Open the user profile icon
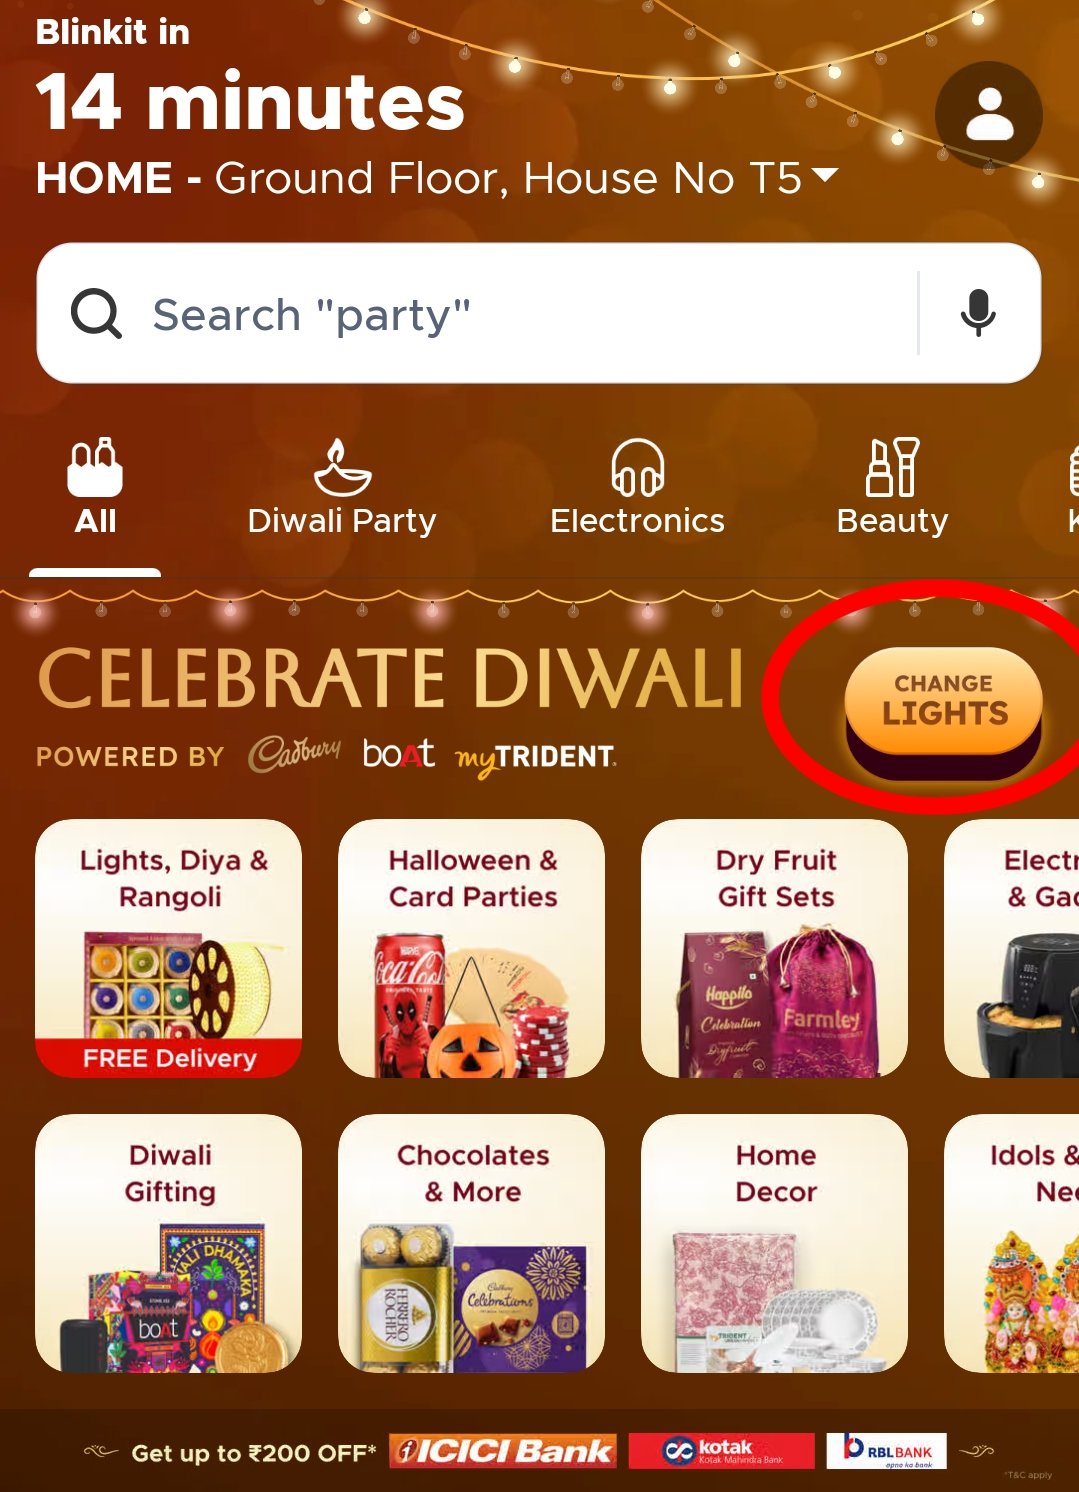Image resolution: width=1079 pixels, height=1492 pixels. coord(989,115)
